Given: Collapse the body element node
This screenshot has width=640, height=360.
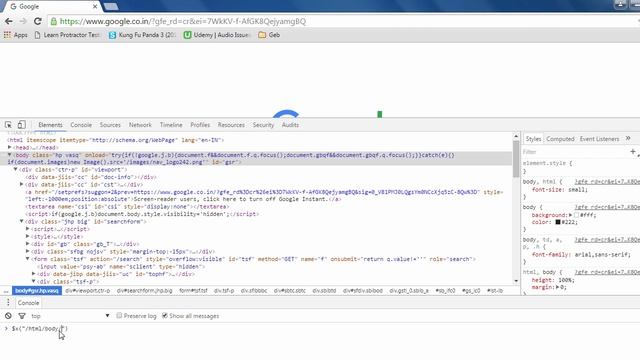Looking at the screenshot, I should tap(9, 155).
